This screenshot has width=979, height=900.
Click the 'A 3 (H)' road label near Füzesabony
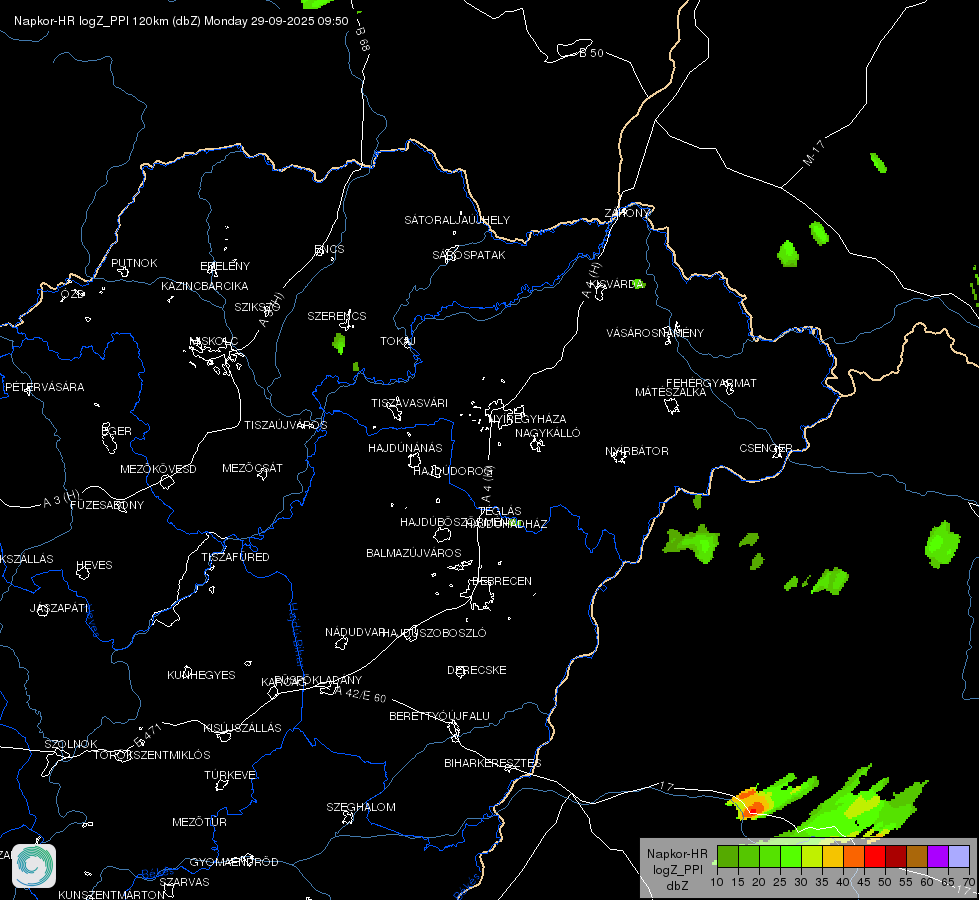61,499
